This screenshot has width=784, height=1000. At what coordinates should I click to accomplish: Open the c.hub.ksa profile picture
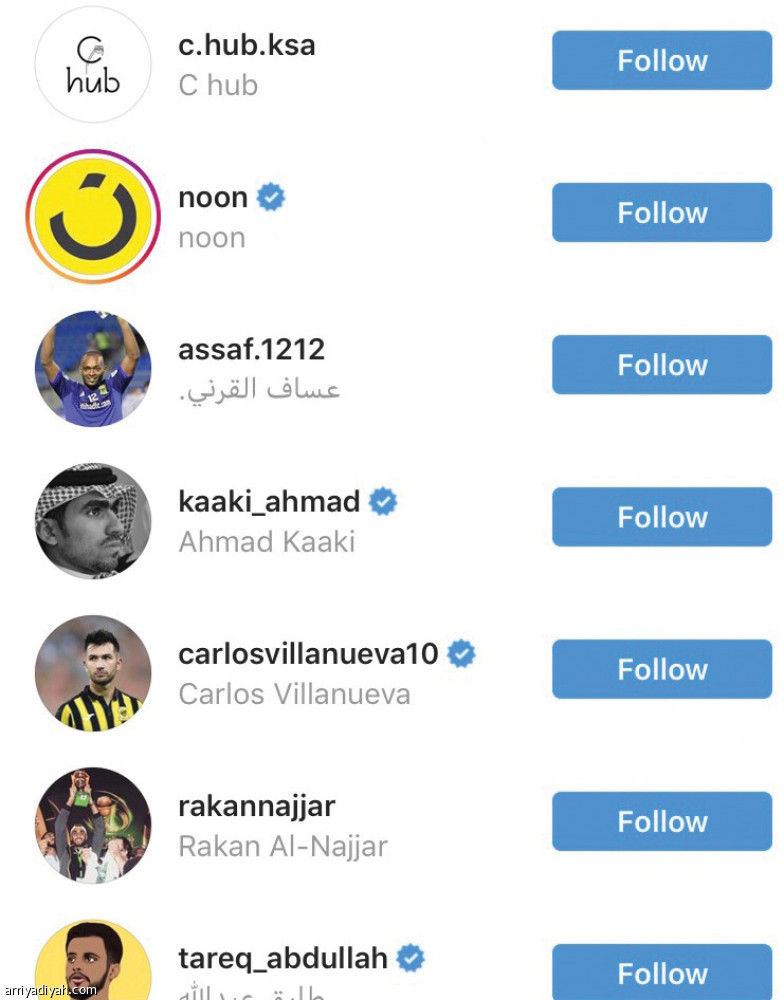point(93,65)
